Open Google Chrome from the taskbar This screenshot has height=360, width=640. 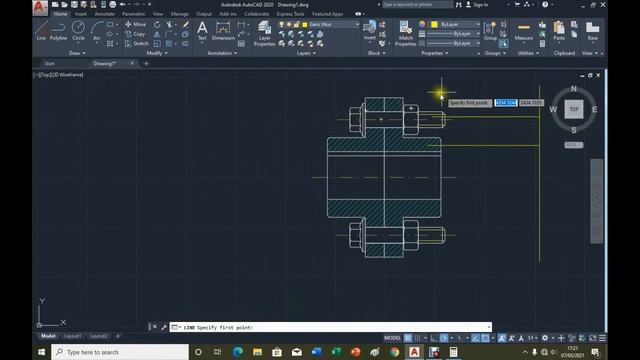[394, 352]
